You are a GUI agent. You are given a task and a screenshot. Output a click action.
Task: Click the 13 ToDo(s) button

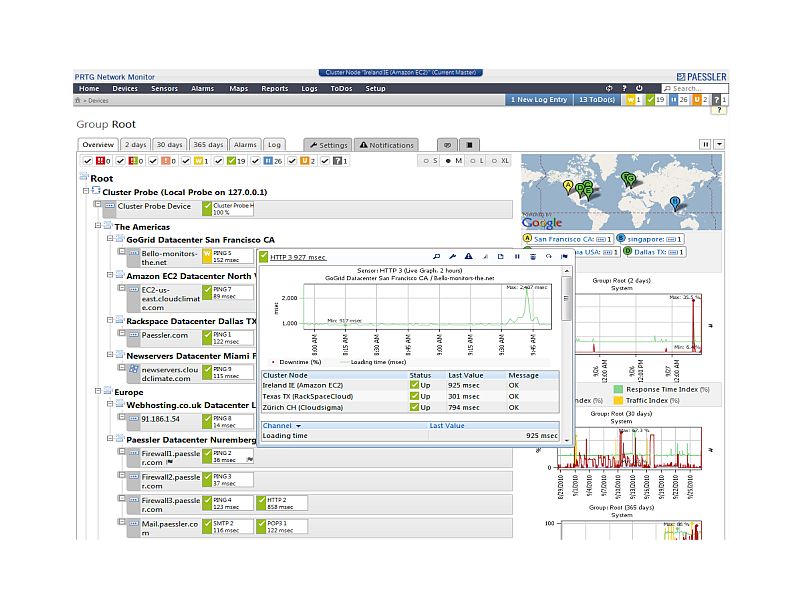click(x=597, y=100)
